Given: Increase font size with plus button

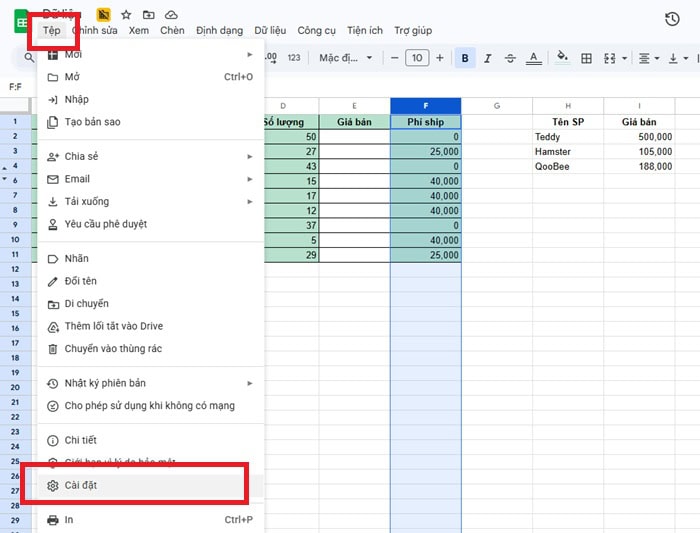Looking at the screenshot, I should pyautogui.click(x=440, y=58).
